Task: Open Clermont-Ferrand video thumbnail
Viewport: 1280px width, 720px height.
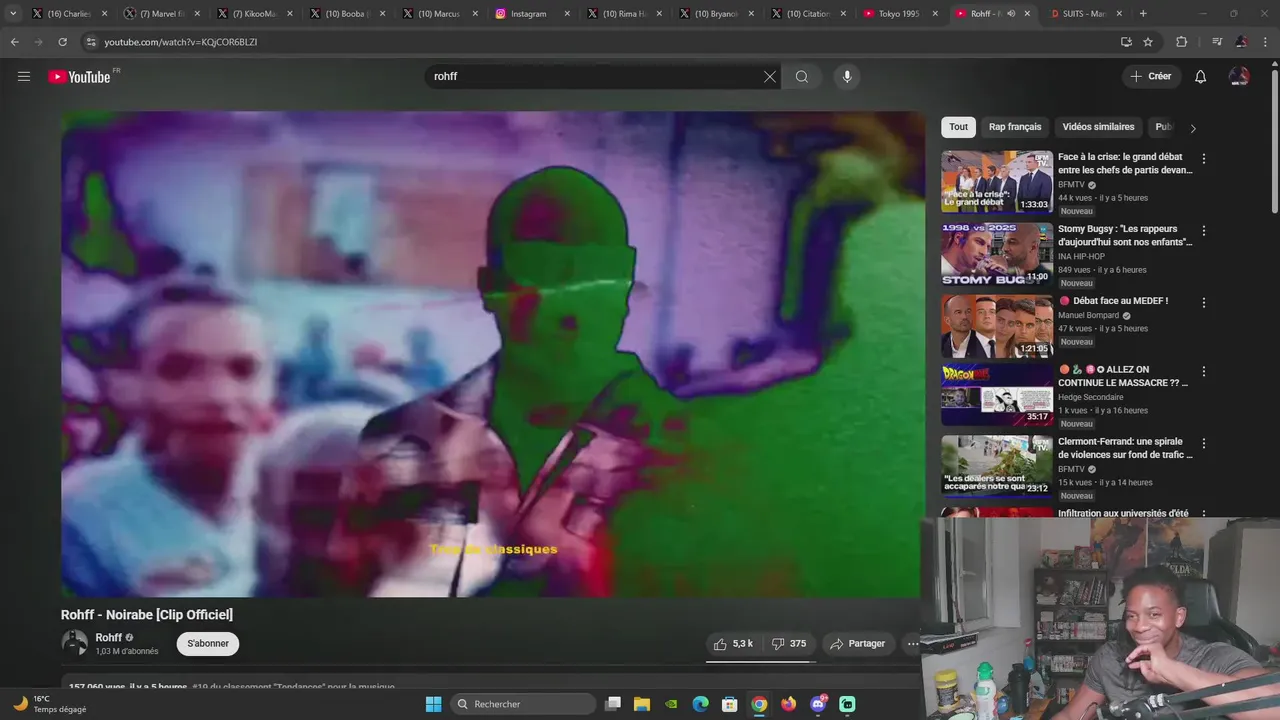Action: point(997,467)
